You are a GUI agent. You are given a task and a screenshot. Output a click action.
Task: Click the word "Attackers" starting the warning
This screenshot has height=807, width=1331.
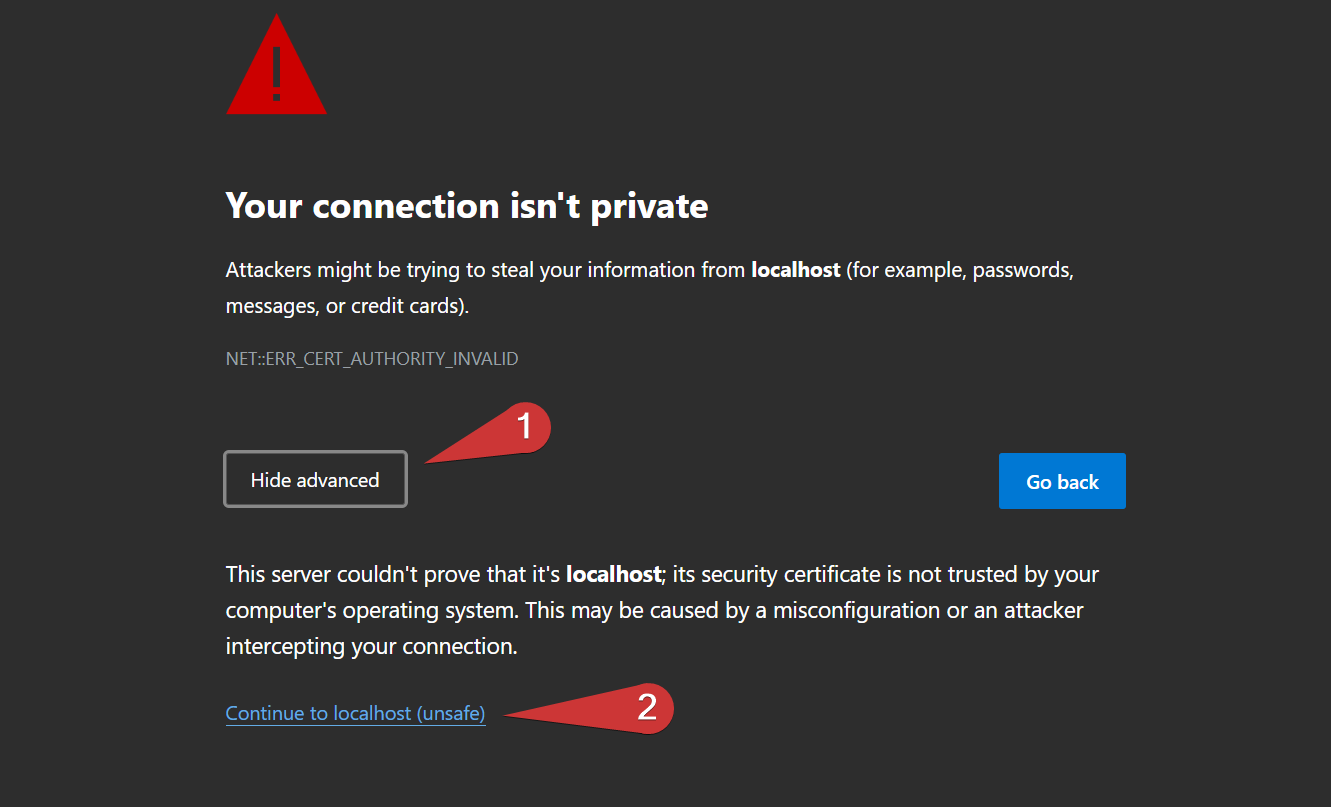[269, 270]
